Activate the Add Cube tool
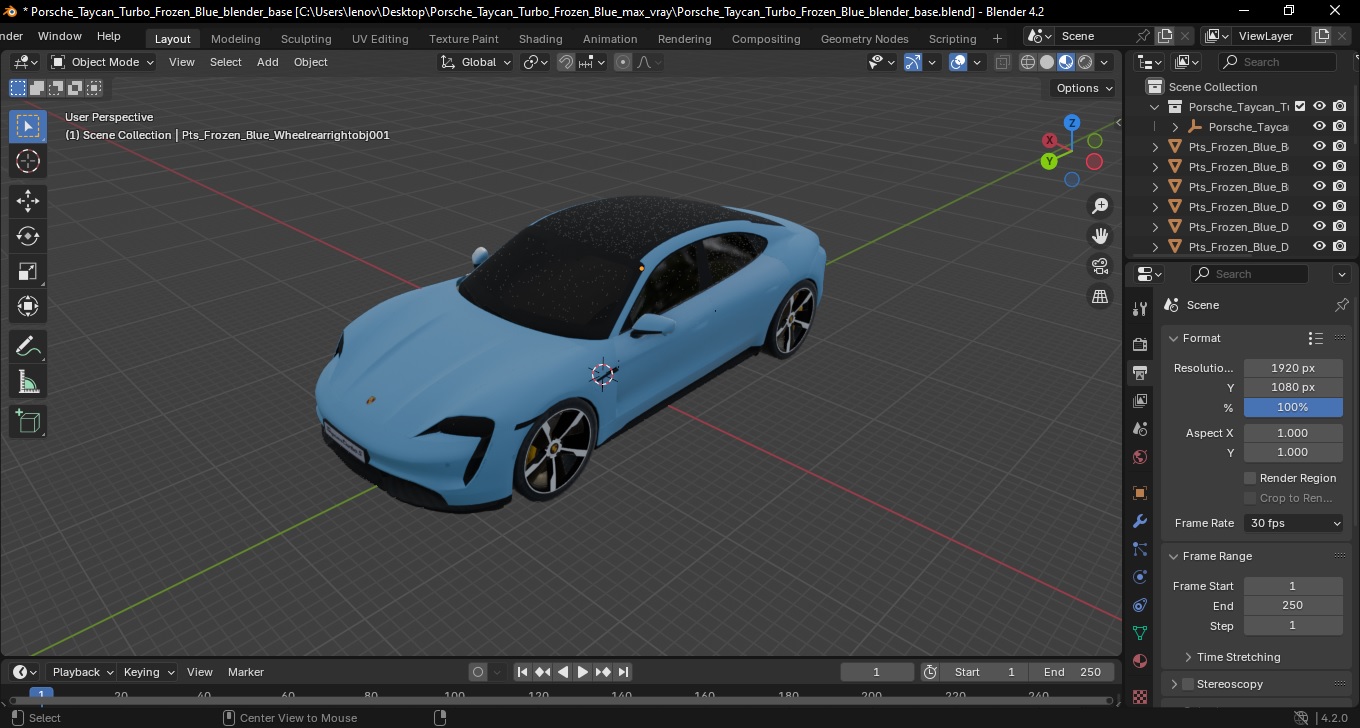The height and width of the screenshot is (728, 1360). pyautogui.click(x=28, y=421)
